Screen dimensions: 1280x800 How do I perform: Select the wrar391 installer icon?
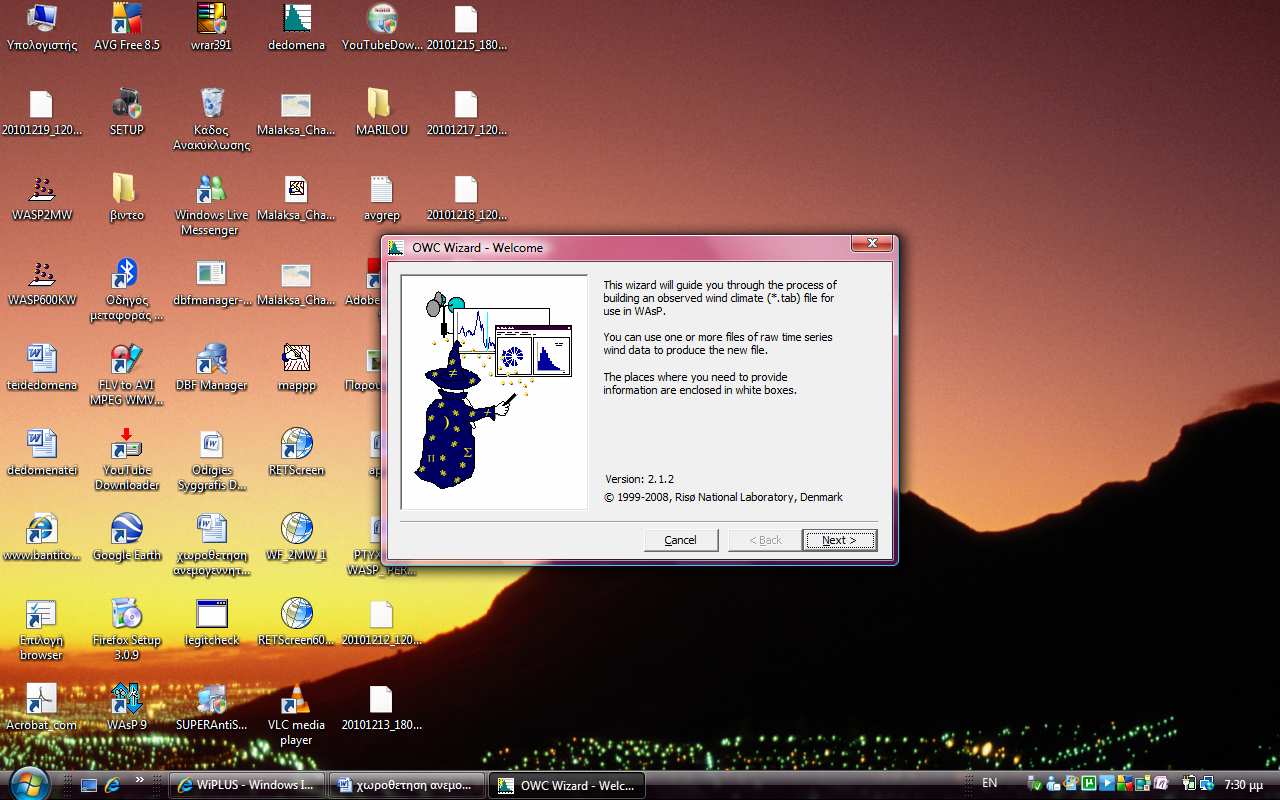[x=211, y=28]
